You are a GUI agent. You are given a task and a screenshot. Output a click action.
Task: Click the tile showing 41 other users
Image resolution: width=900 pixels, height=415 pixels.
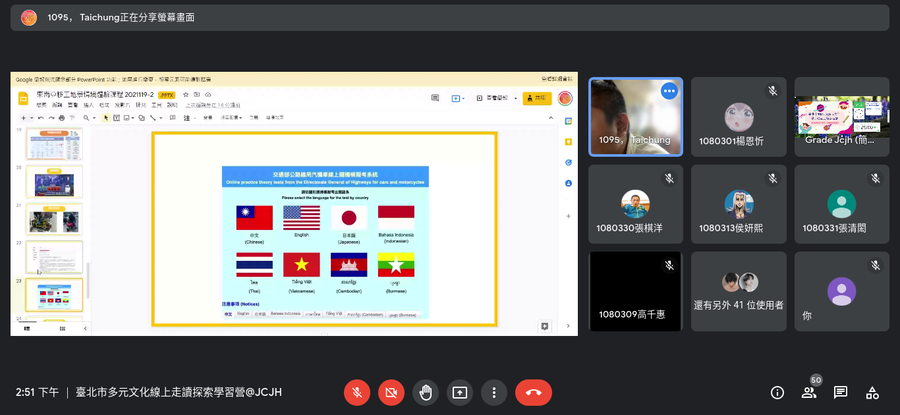click(x=738, y=291)
